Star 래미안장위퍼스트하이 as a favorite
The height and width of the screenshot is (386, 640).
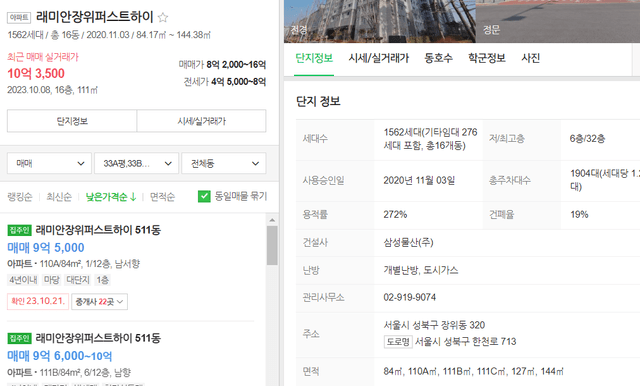(x=163, y=18)
